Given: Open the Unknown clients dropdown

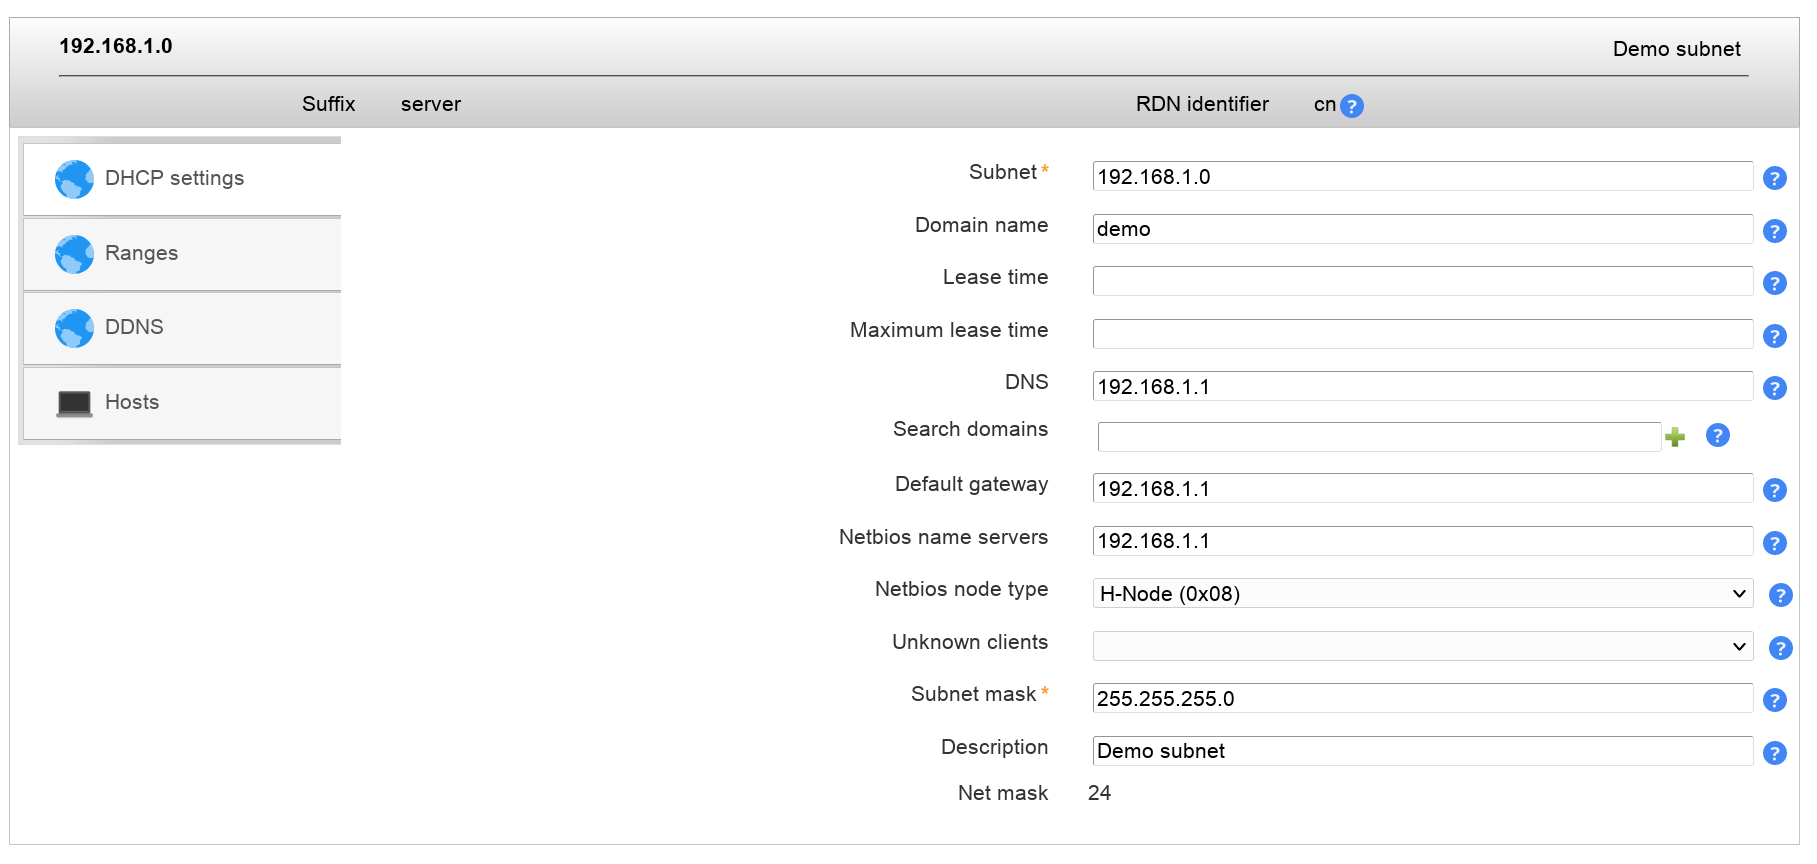Looking at the screenshot, I should [x=1421, y=646].
